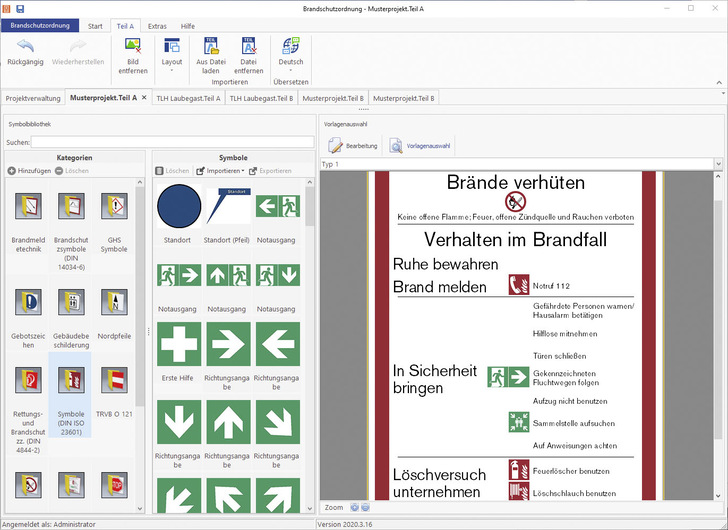
Task: Click the Datei entfernen icon
Action: point(248,46)
